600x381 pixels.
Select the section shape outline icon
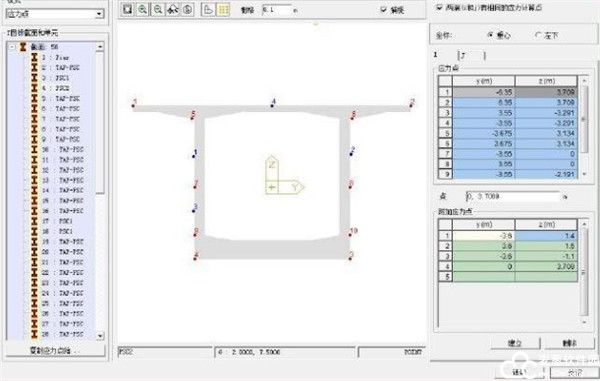click(x=208, y=9)
